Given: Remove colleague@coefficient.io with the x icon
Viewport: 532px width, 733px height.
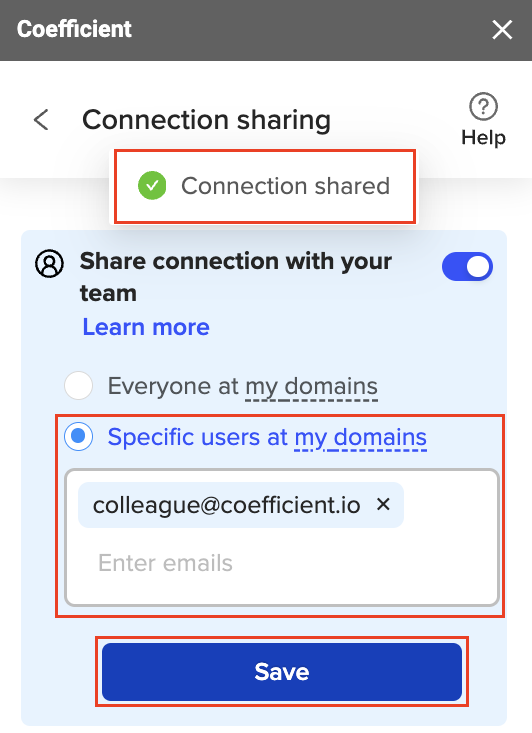Looking at the screenshot, I should click(383, 504).
